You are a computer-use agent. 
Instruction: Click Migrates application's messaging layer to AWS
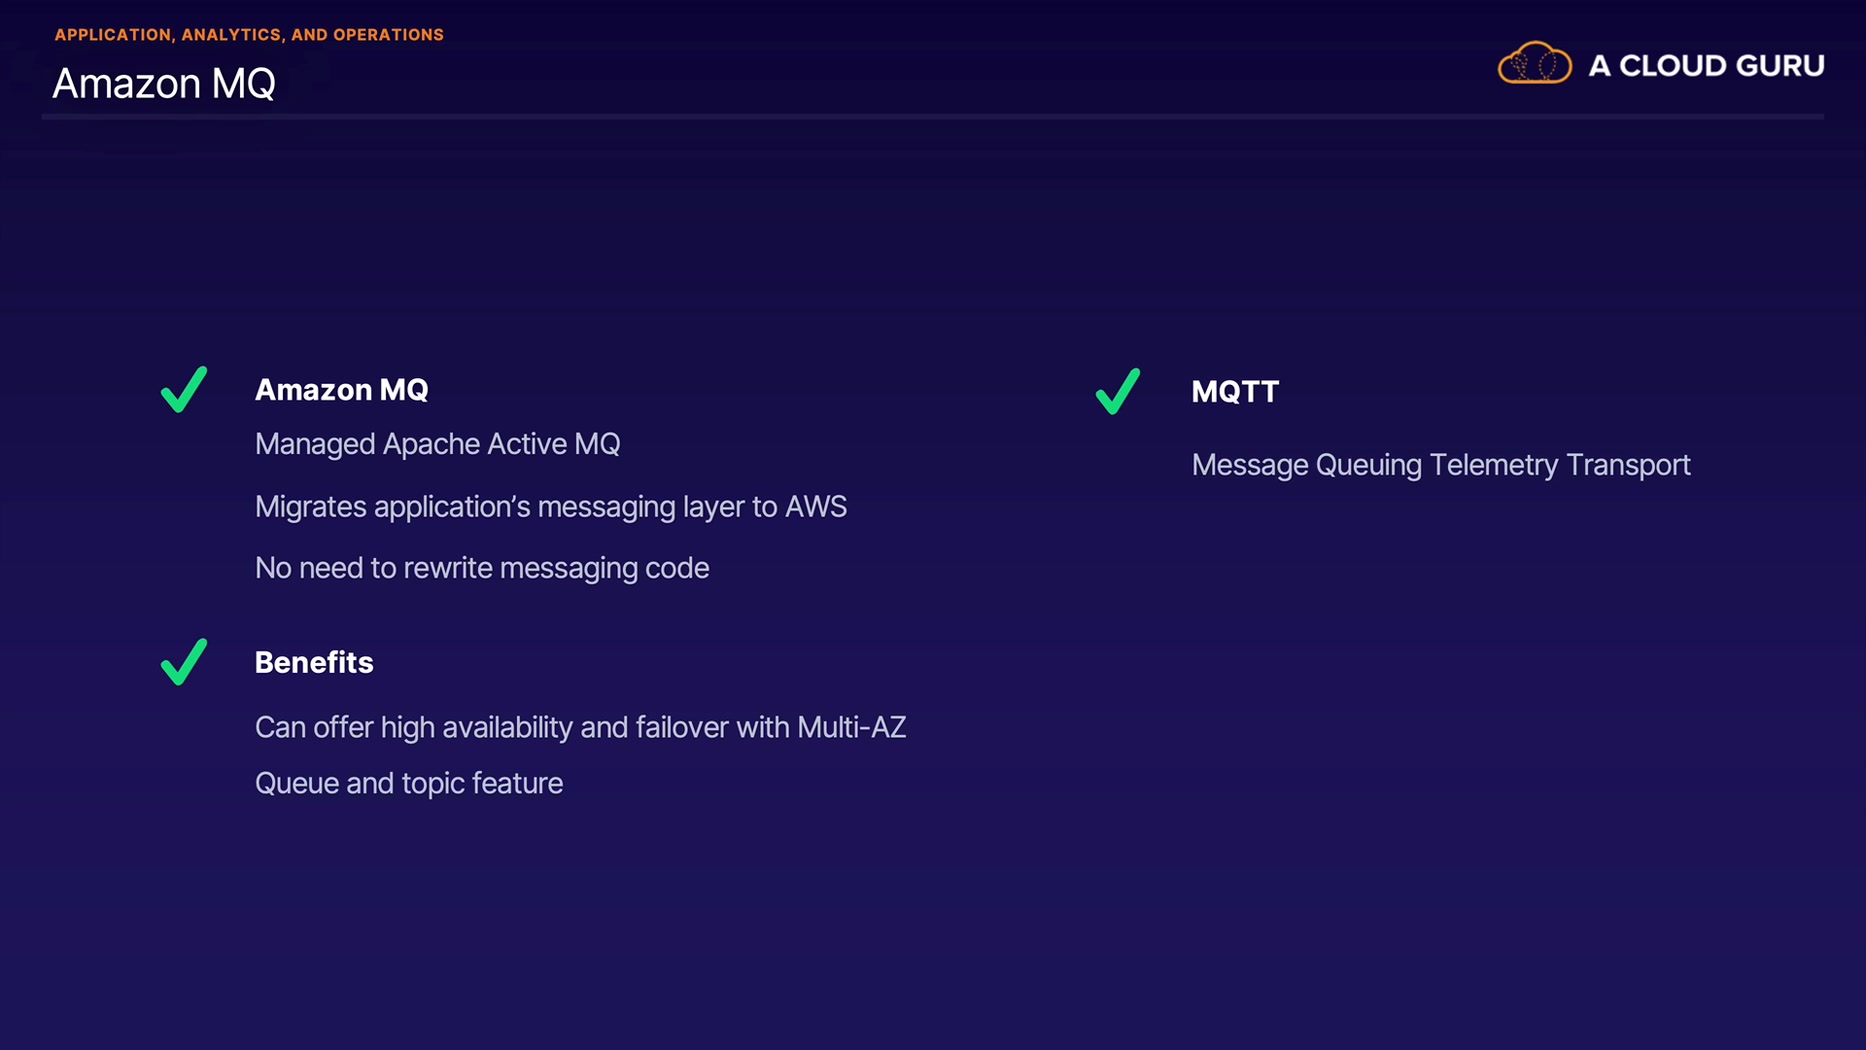(x=550, y=507)
